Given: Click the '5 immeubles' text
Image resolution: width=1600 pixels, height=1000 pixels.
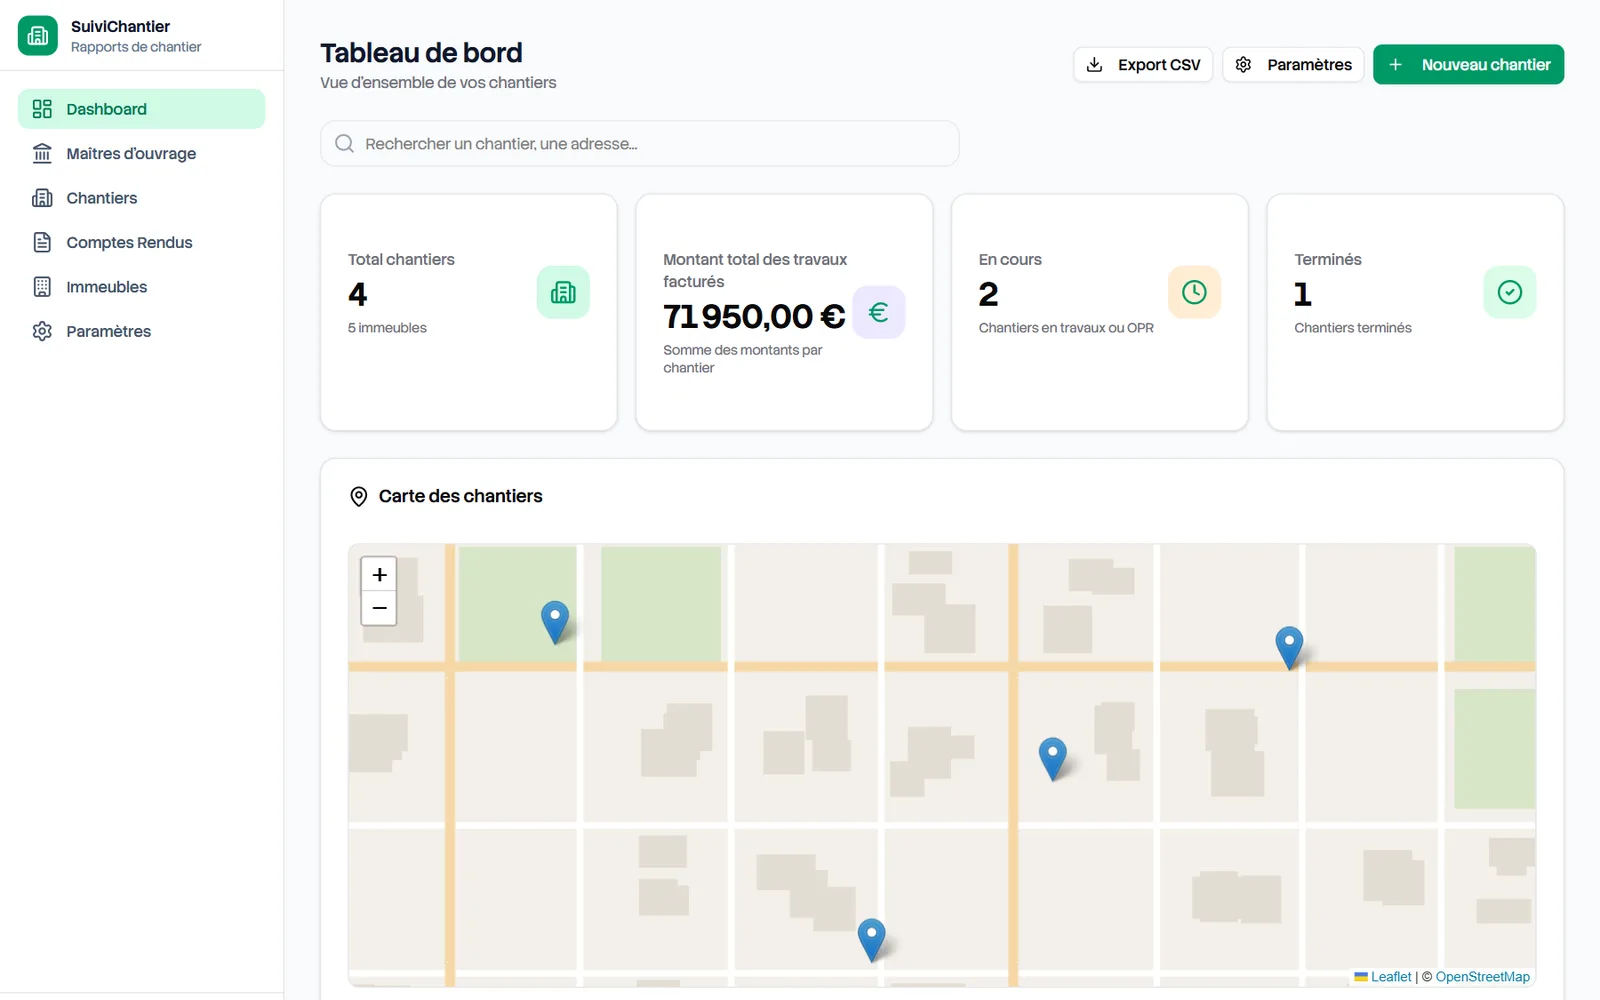Looking at the screenshot, I should click(x=387, y=328).
